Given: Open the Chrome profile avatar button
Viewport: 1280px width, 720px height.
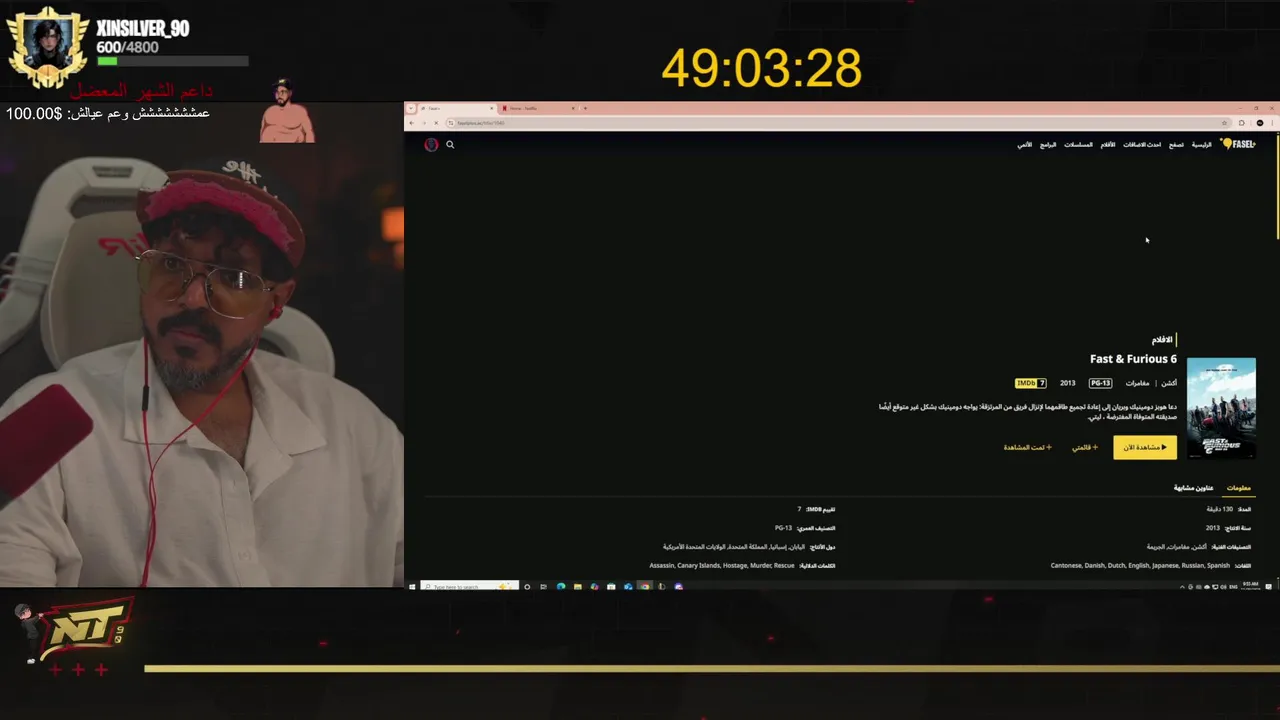Looking at the screenshot, I should (x=1259, y=123).
